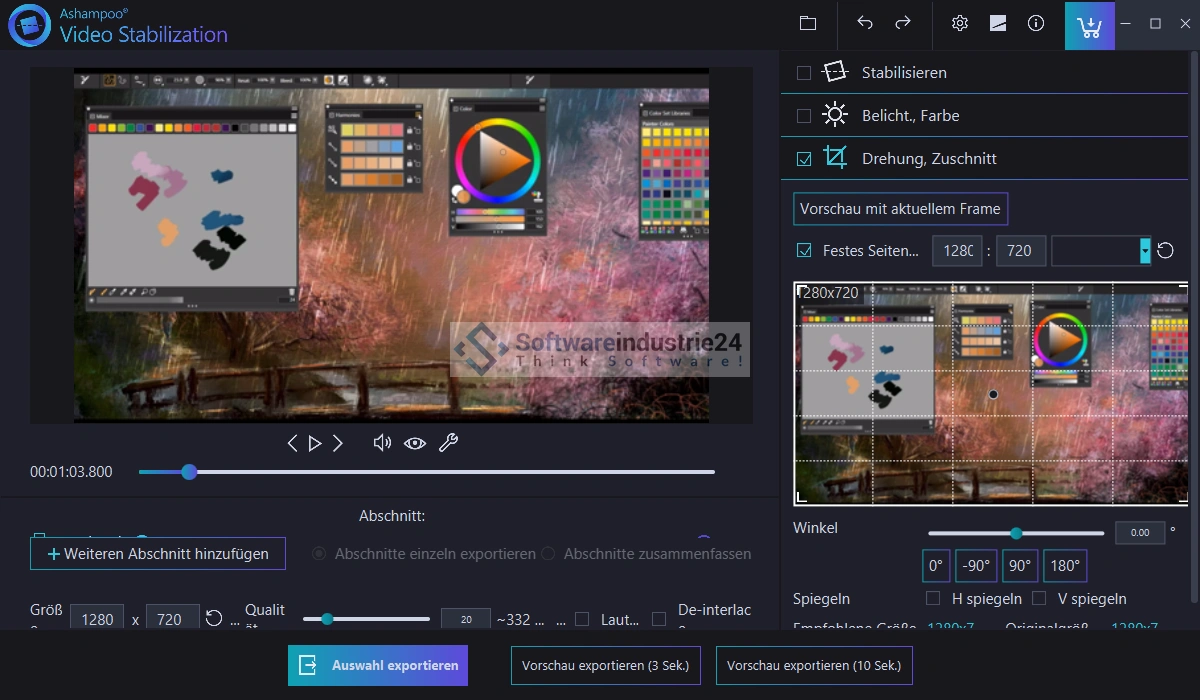Play the video with the play button
Image resolution: width=1200 pixels, height=700 pixels.
315,443
